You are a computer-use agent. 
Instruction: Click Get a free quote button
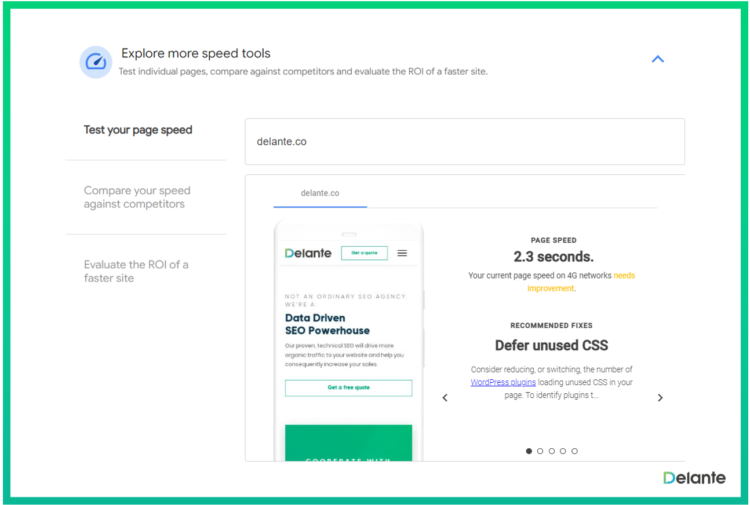pos(348,388)
